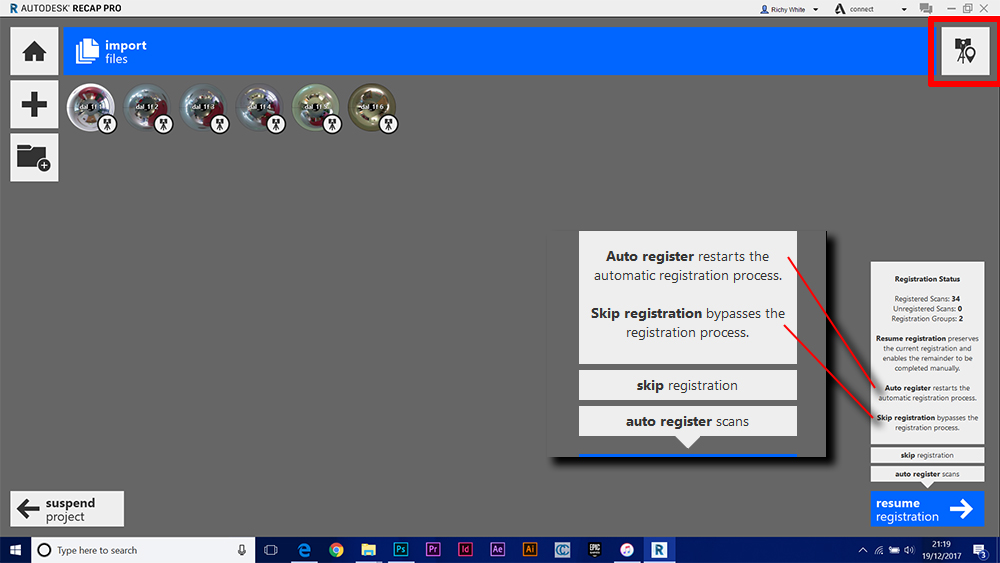
Task: Launch Google Chrome from the taskbar
Action: tap(336, 550)
